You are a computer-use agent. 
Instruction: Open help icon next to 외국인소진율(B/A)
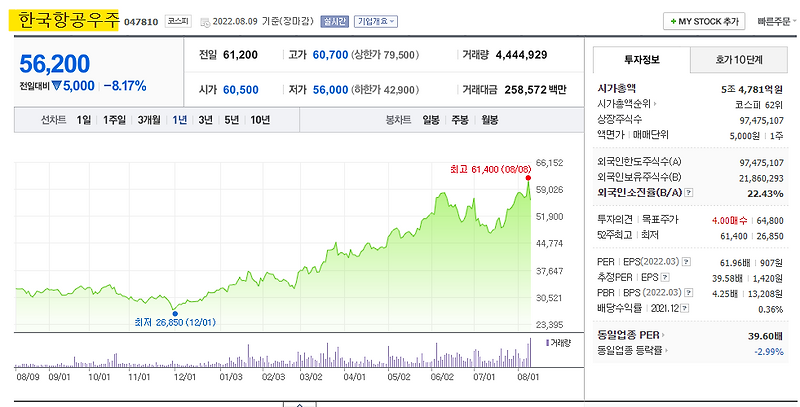click(x=689, y=193)
